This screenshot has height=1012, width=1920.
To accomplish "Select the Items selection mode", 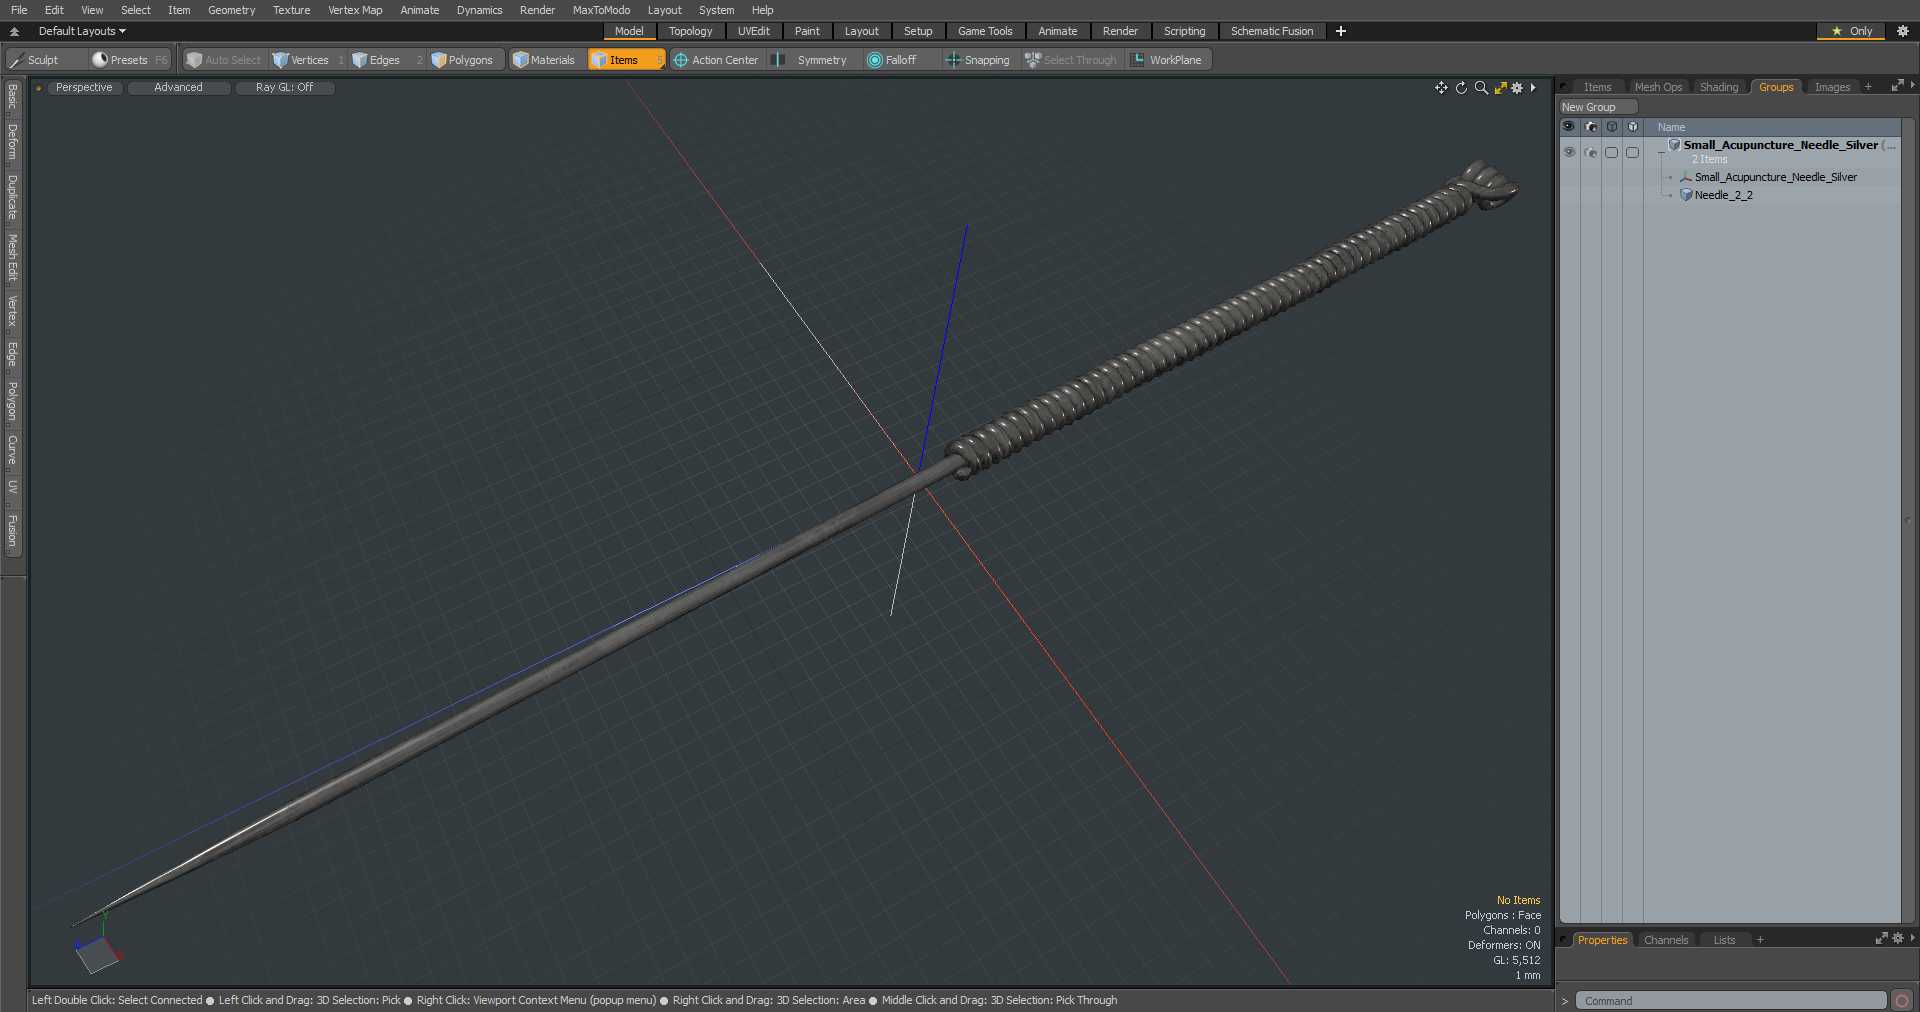I will tap(626, 60).
